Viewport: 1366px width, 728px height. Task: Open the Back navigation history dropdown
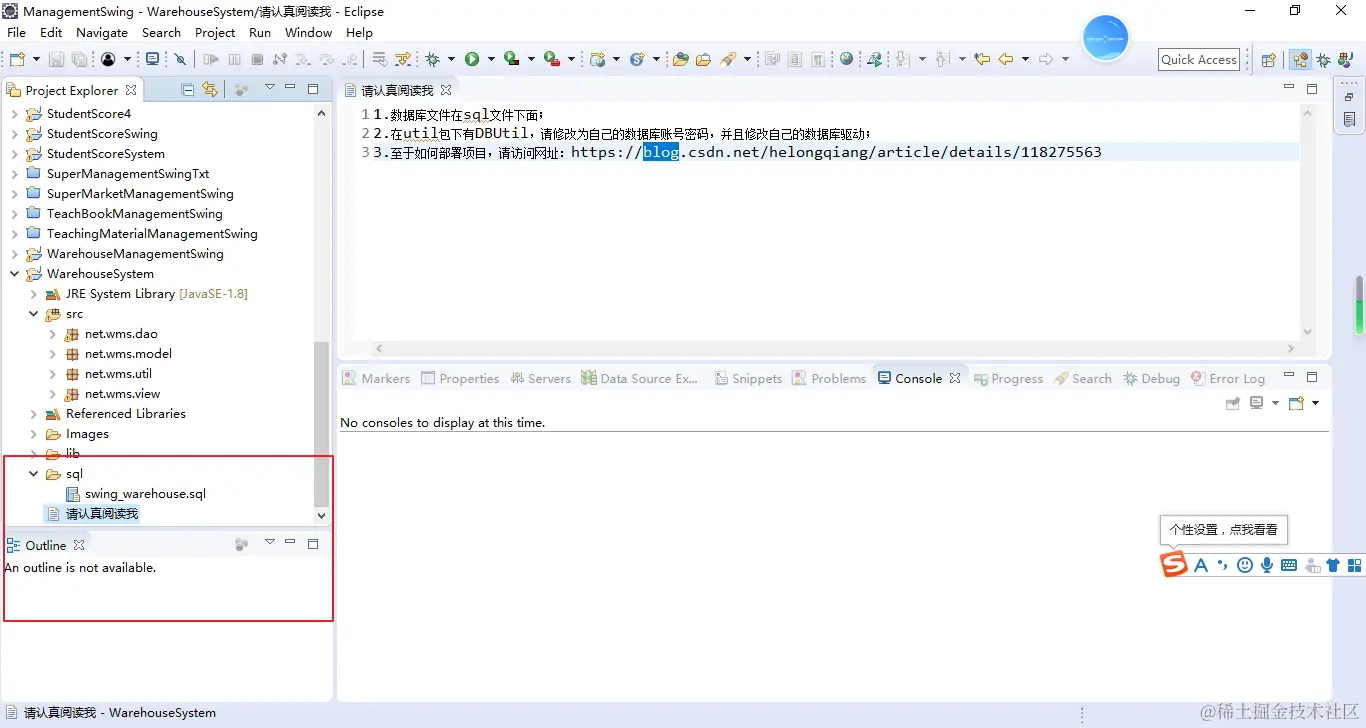click(1025, 59)
